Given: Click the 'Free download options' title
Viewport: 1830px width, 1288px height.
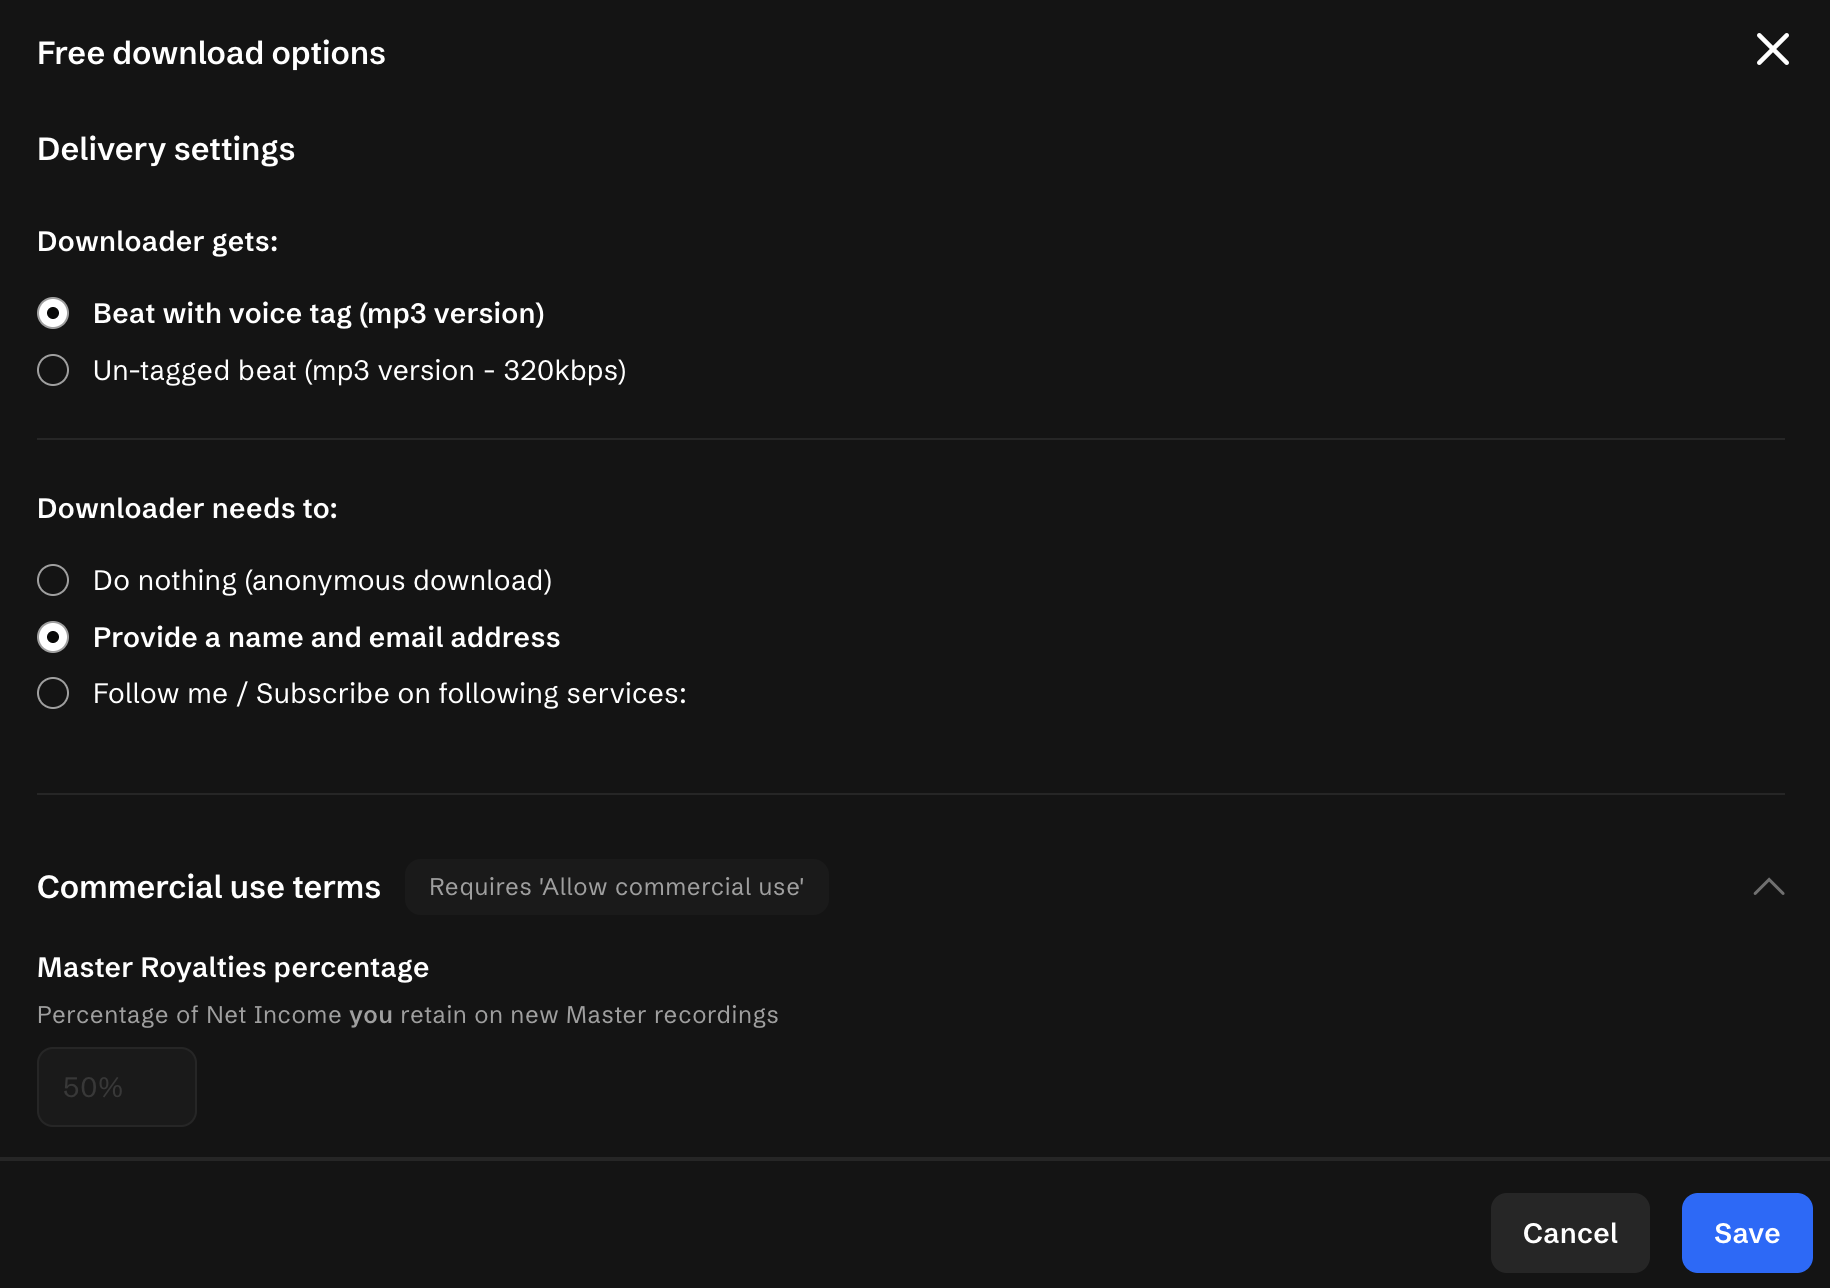Looking at the screenshot, I should pos(211,52).
